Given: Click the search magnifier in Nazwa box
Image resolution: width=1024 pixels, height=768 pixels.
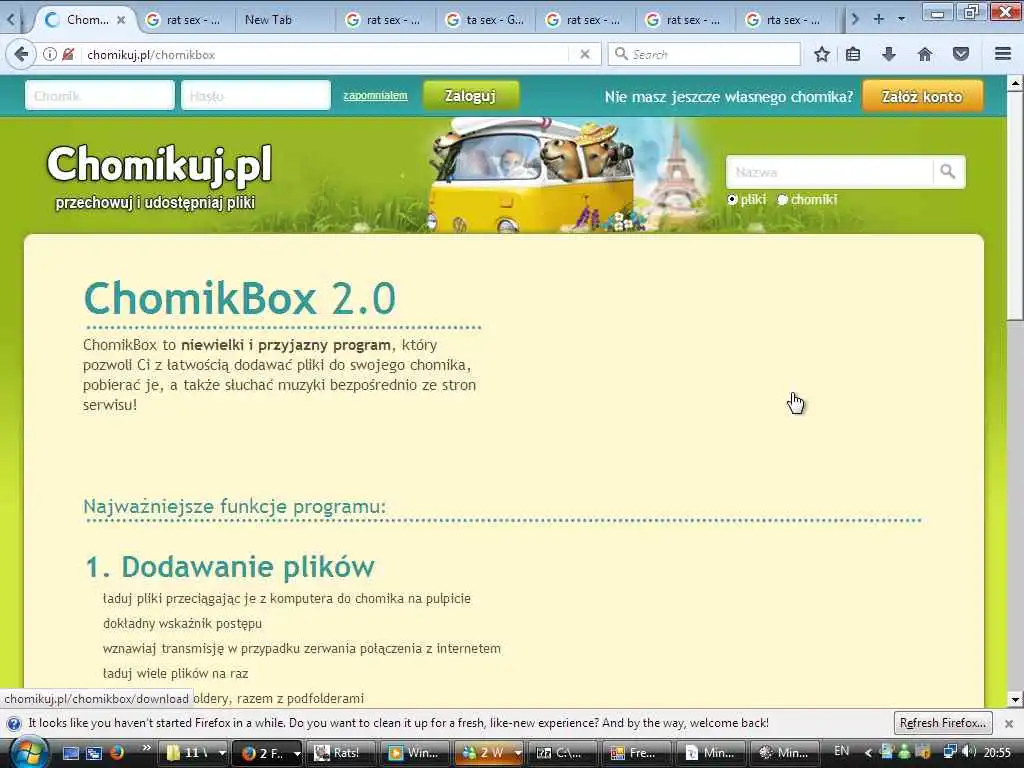Looking at the screenshot, I should (x=948, y=172).
